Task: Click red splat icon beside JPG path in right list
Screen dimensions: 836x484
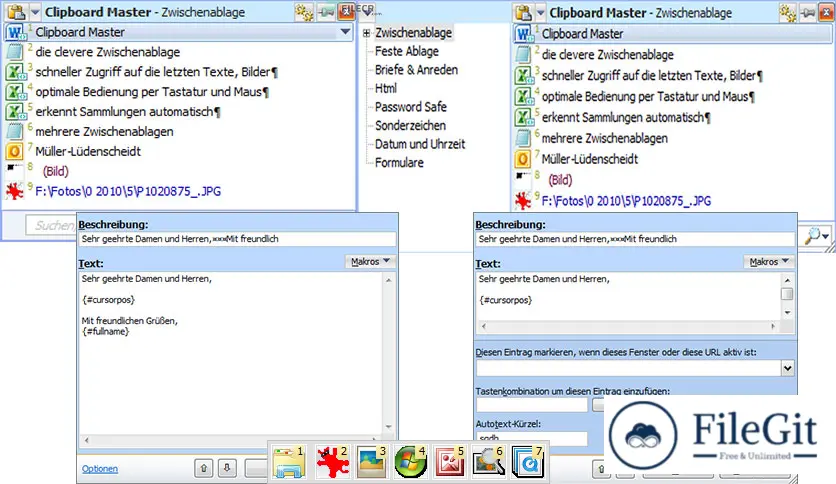Action: click(x=523, y=201)
